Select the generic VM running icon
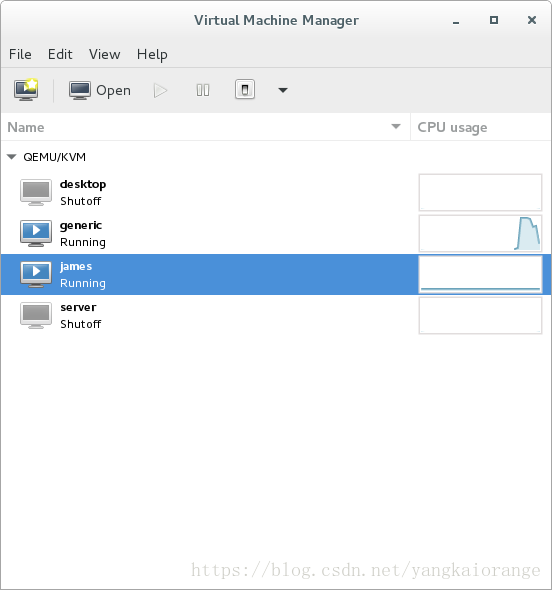The image size is (552, 590). [x=36, y=233]
